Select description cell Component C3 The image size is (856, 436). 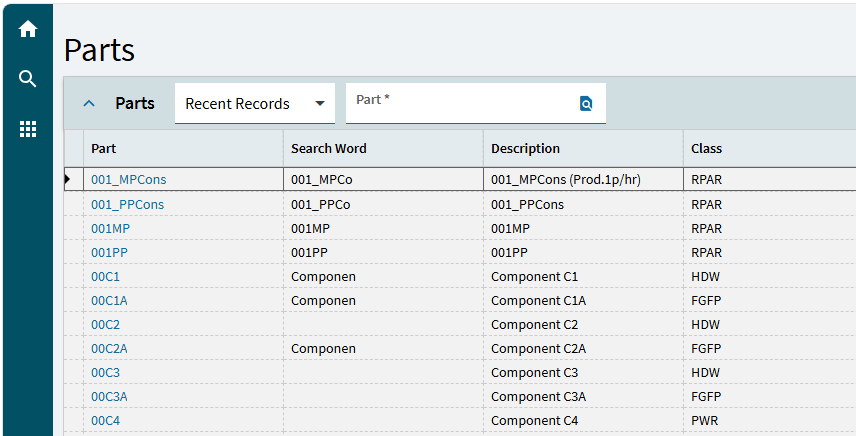click(583, 373)
